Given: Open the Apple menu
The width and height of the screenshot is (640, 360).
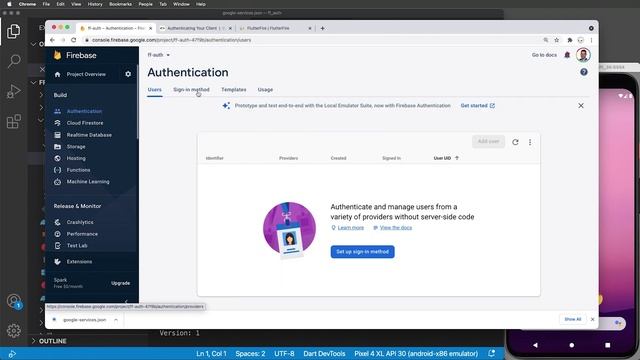Looking at the screenshot, I should click(x=9, y=4).
